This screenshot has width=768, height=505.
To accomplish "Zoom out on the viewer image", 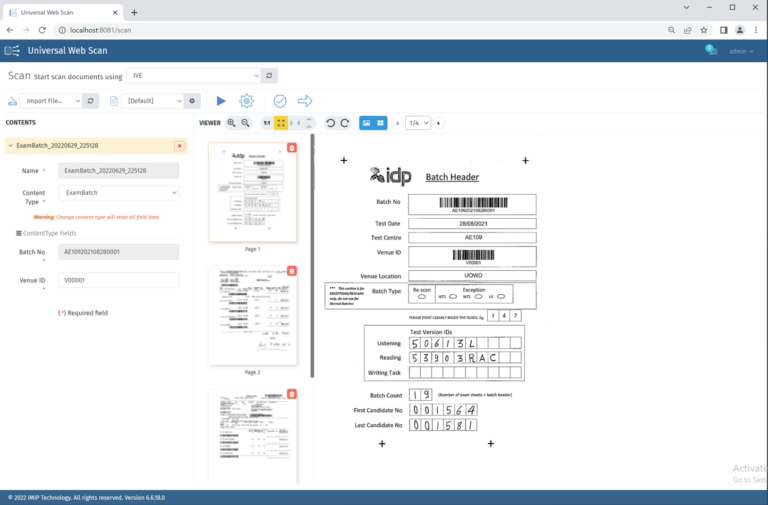I will click(246, 123).
